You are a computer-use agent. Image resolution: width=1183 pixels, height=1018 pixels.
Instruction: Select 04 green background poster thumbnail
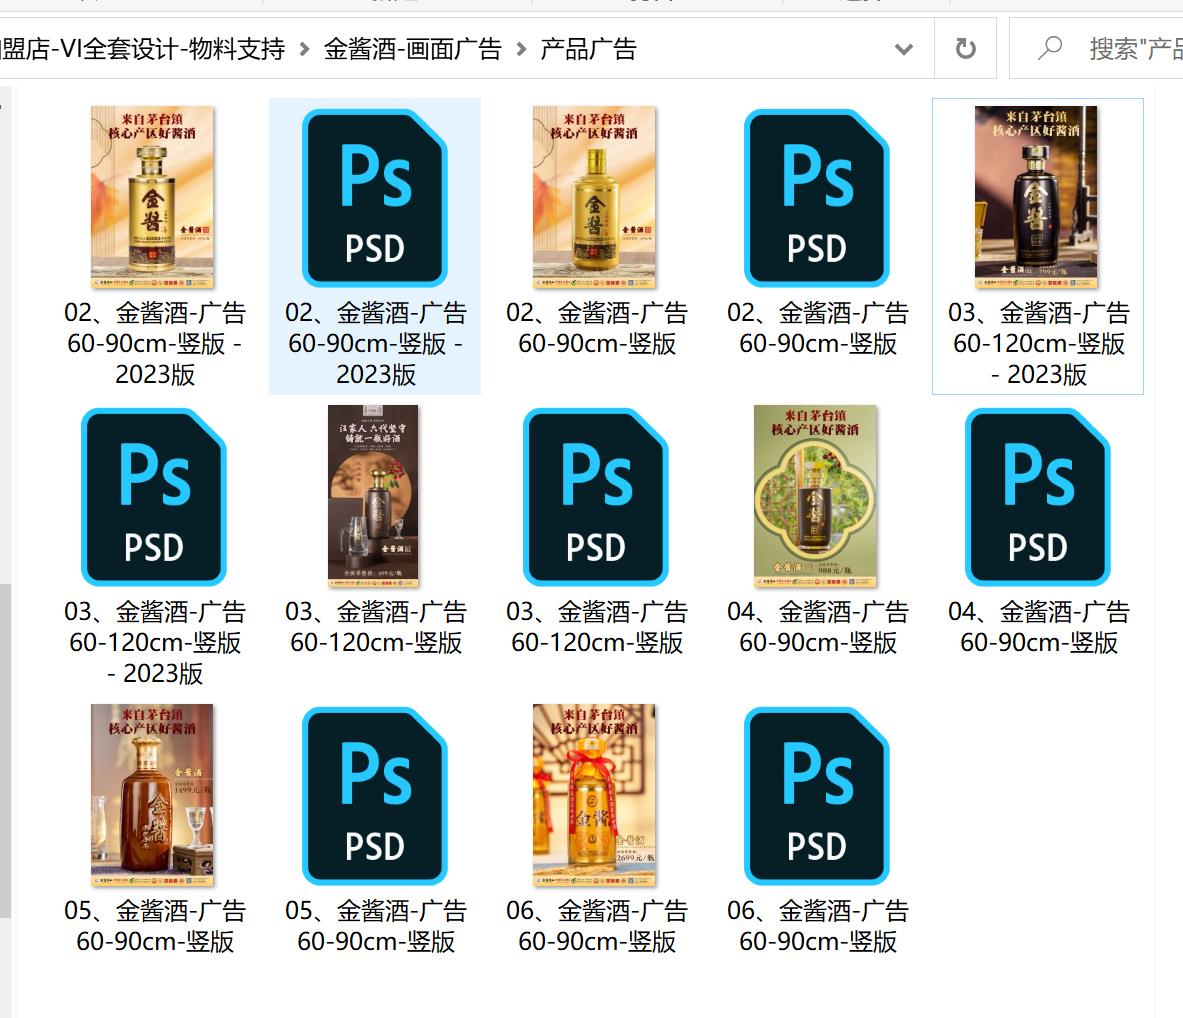coord(816,496)
